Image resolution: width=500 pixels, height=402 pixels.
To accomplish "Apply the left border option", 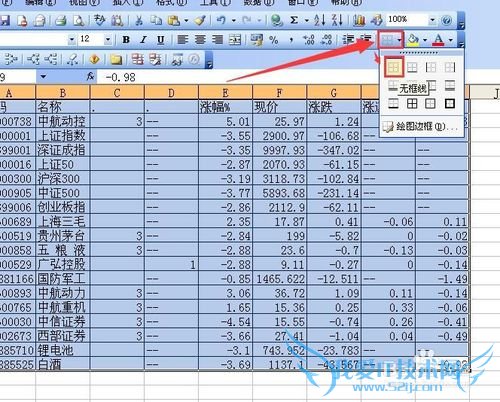I will (431, 68).
